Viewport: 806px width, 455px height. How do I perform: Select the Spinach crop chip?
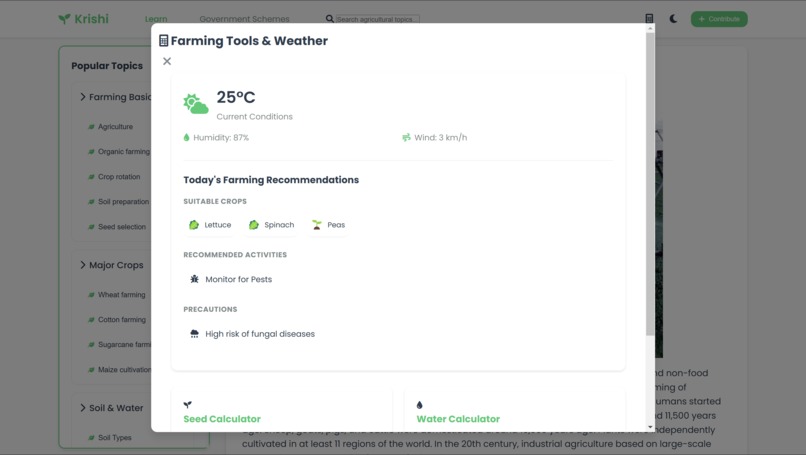coord(271,225)
